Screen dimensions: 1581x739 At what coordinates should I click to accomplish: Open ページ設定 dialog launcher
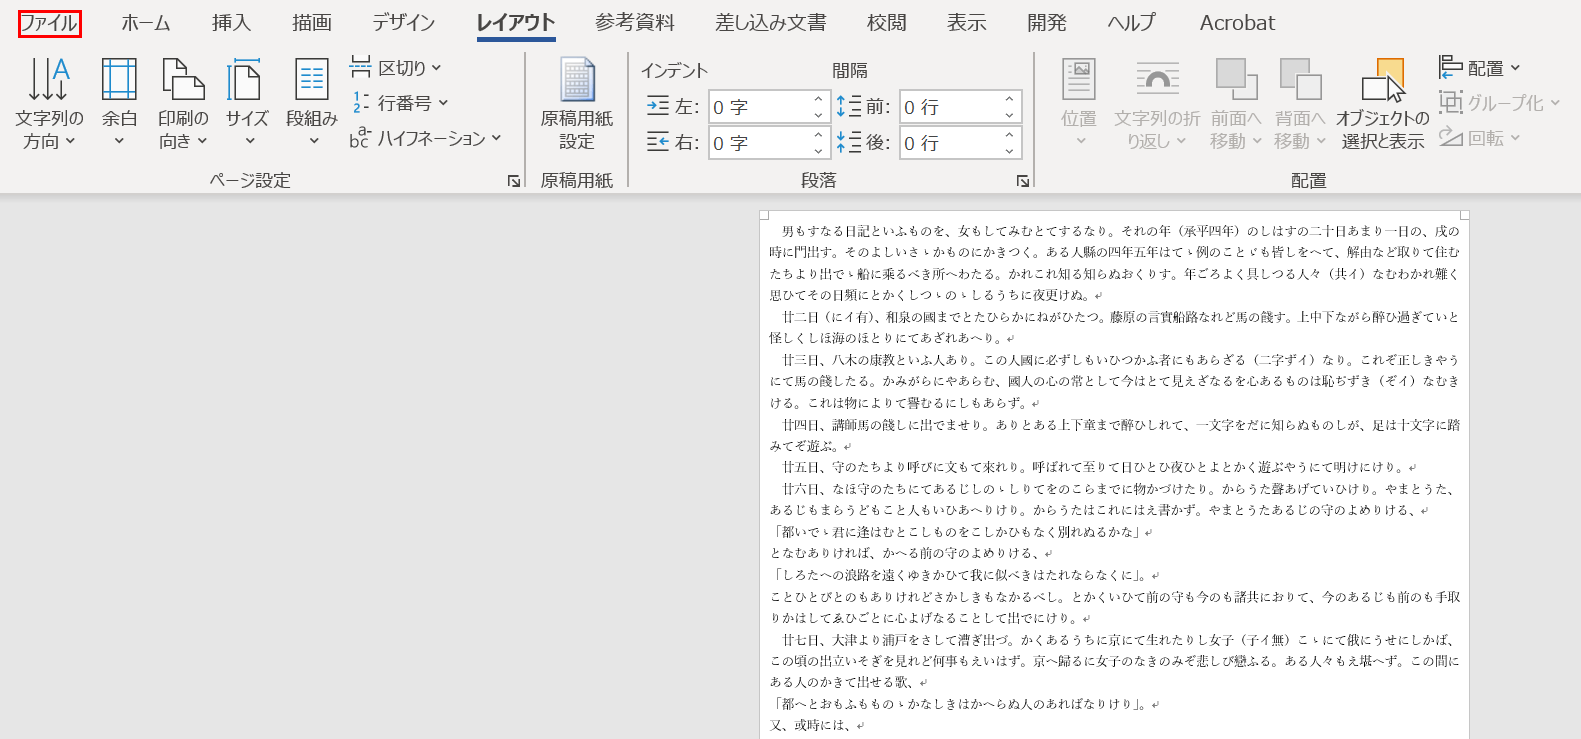(x=514, y=181)
